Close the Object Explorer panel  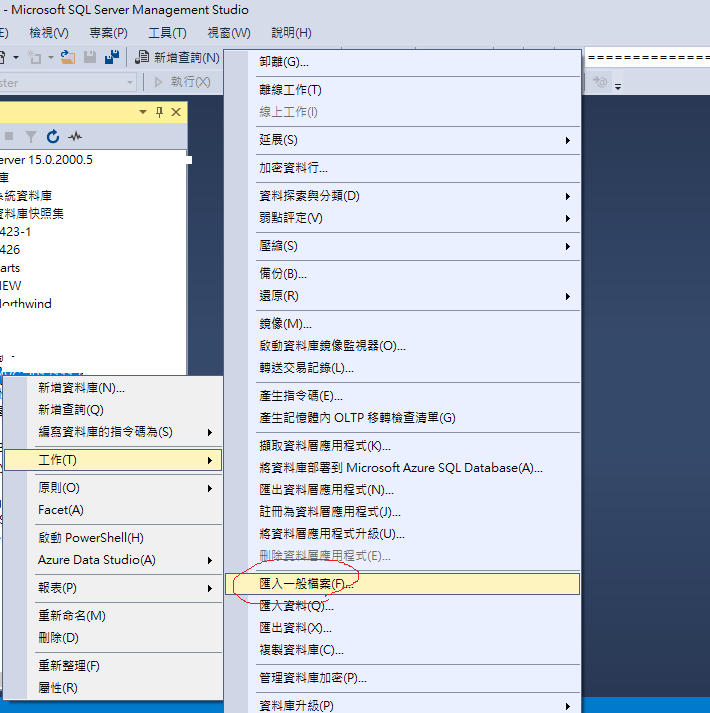[x=176, y=112]
